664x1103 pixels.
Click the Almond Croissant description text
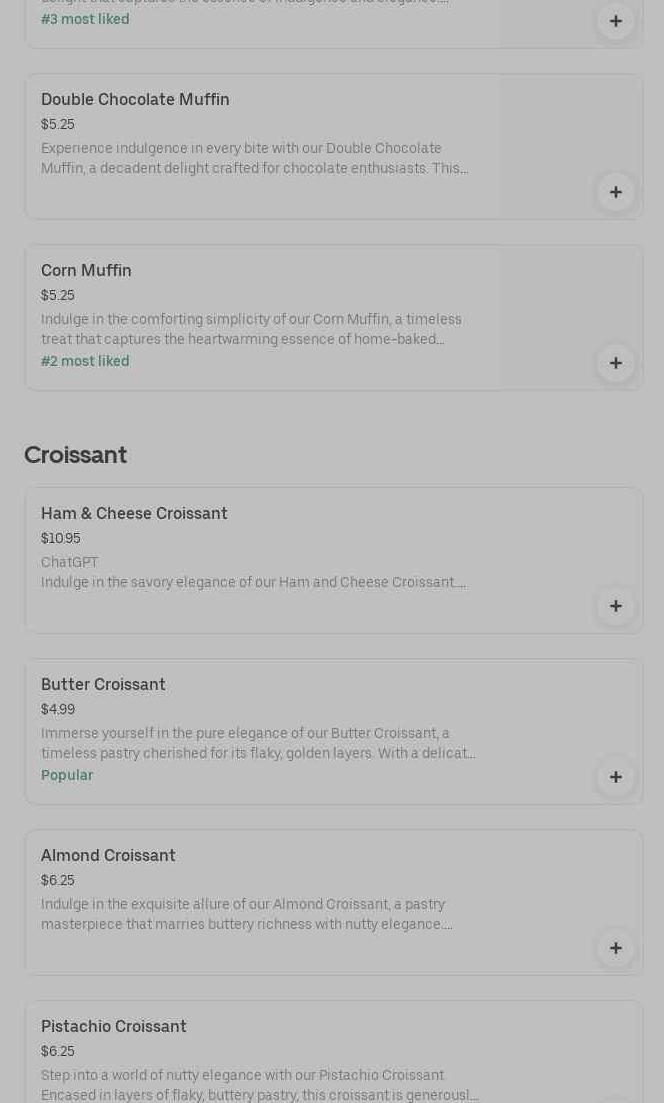pyautogui.click(x=246, y=914)
